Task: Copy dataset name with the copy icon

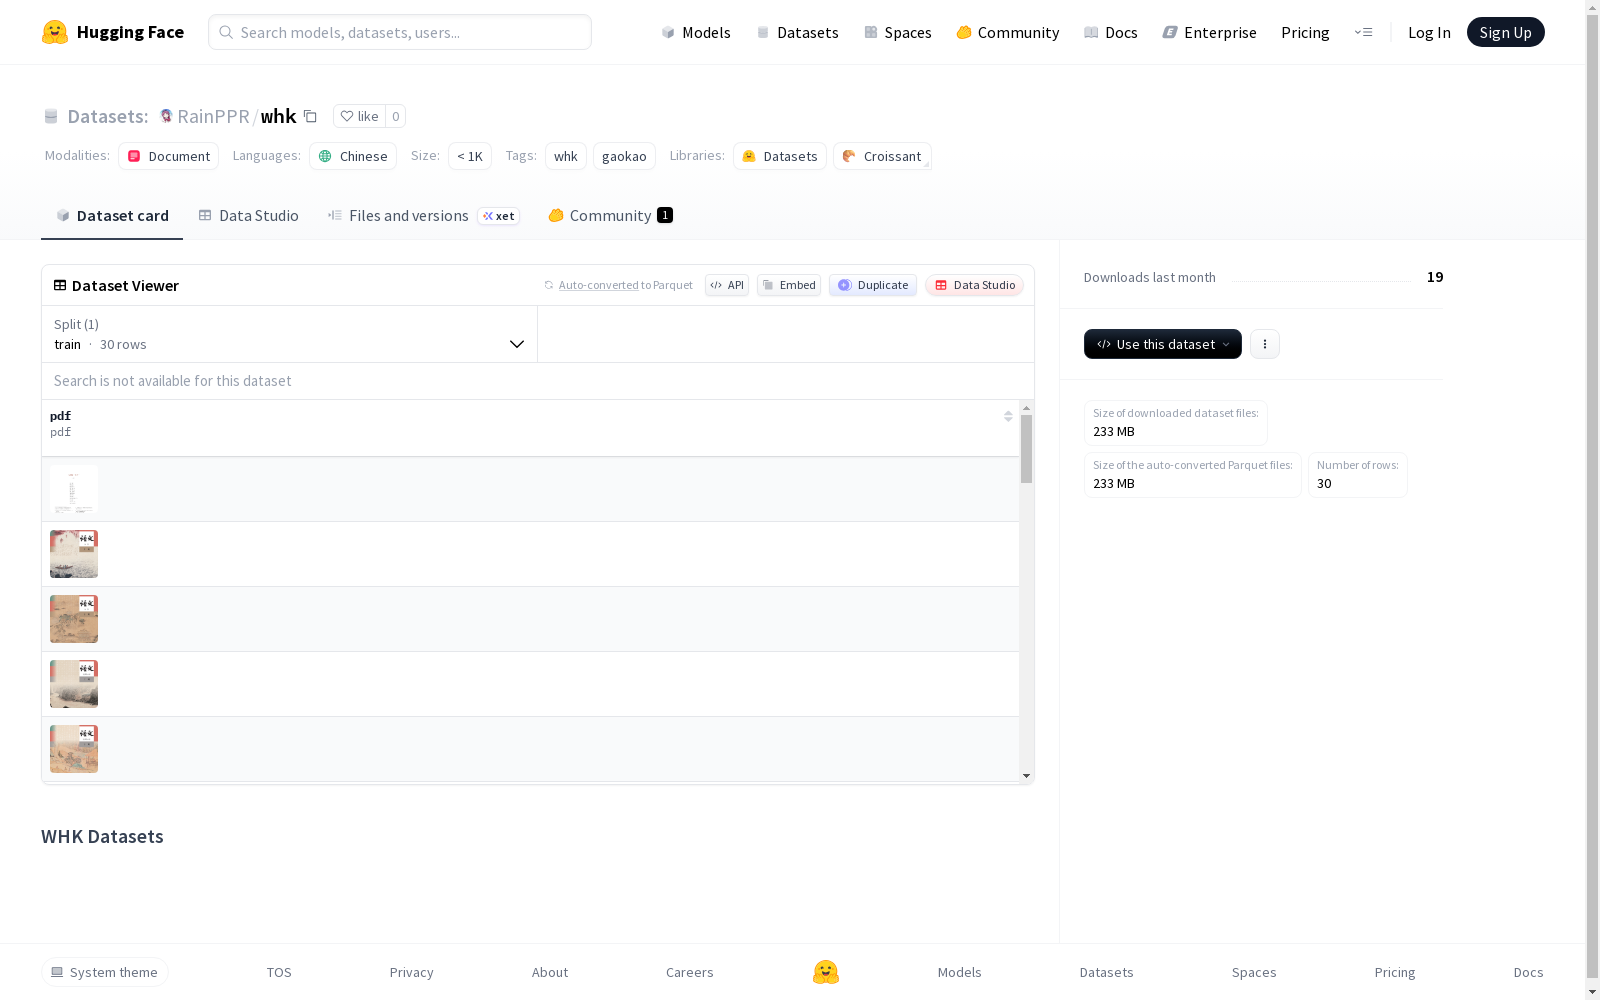Action: 310,116
